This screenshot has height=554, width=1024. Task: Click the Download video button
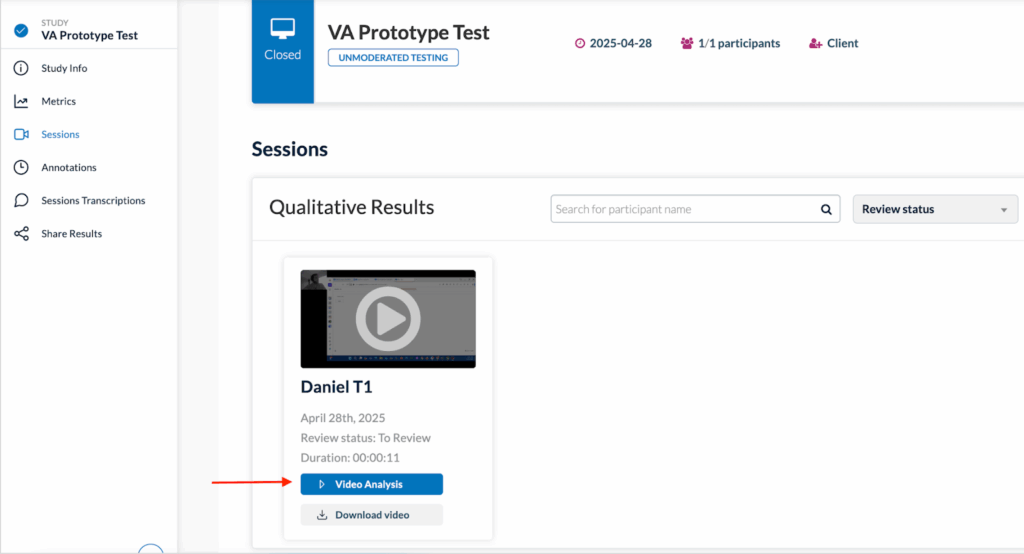(x=371, y=515)
